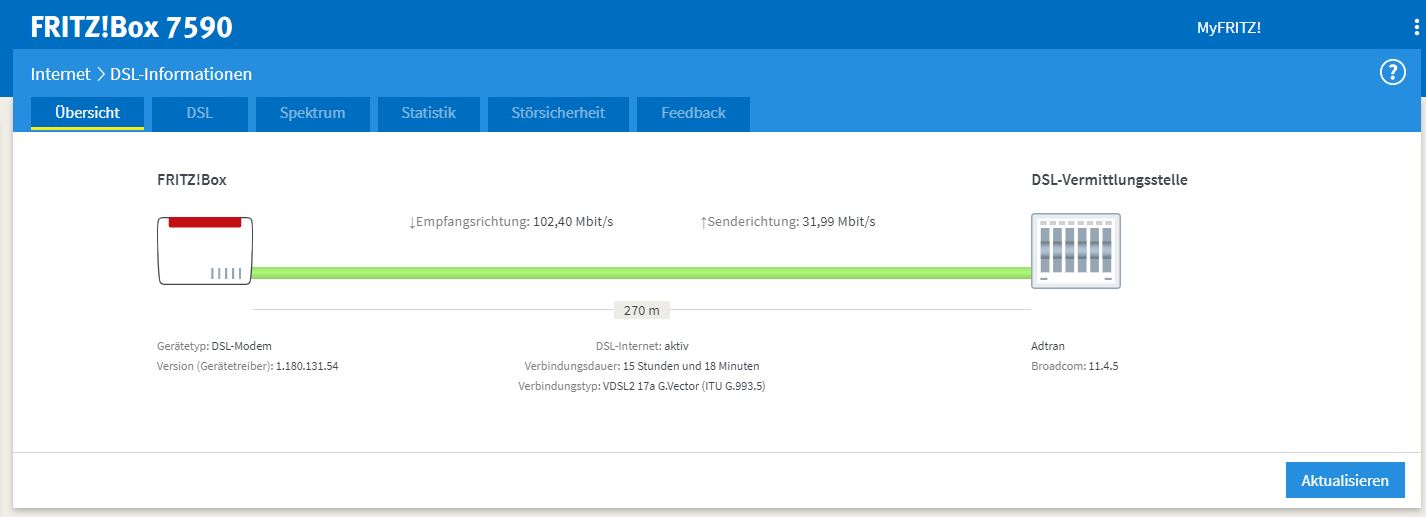Click the Adtran vendor text
This screenshot has height=517, width=1426.
point(1048,346)
